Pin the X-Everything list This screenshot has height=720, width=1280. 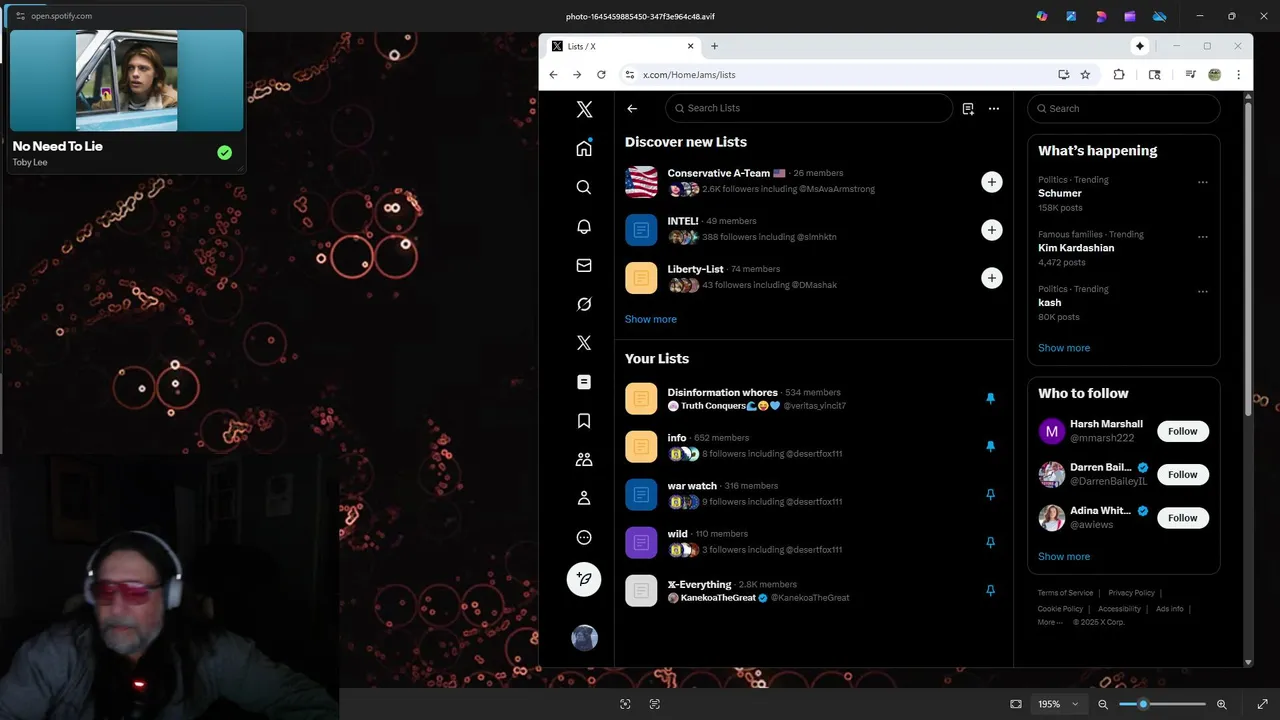coord(990,590)
